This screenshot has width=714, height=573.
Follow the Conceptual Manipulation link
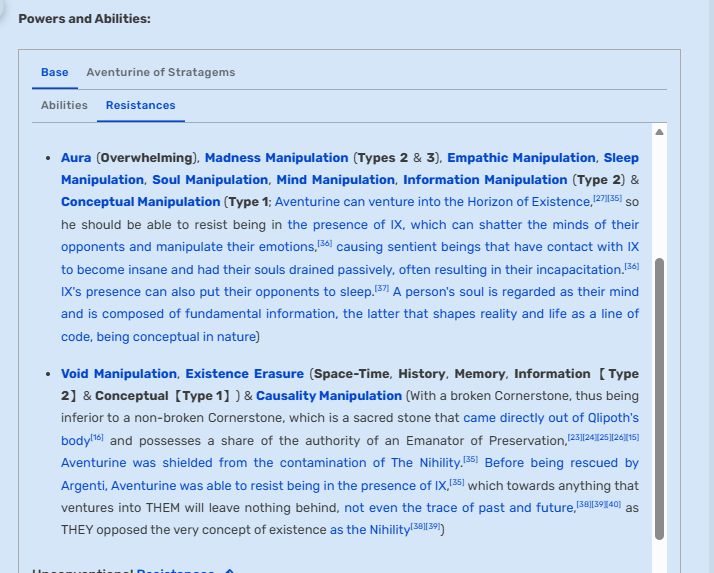point(141,202)
